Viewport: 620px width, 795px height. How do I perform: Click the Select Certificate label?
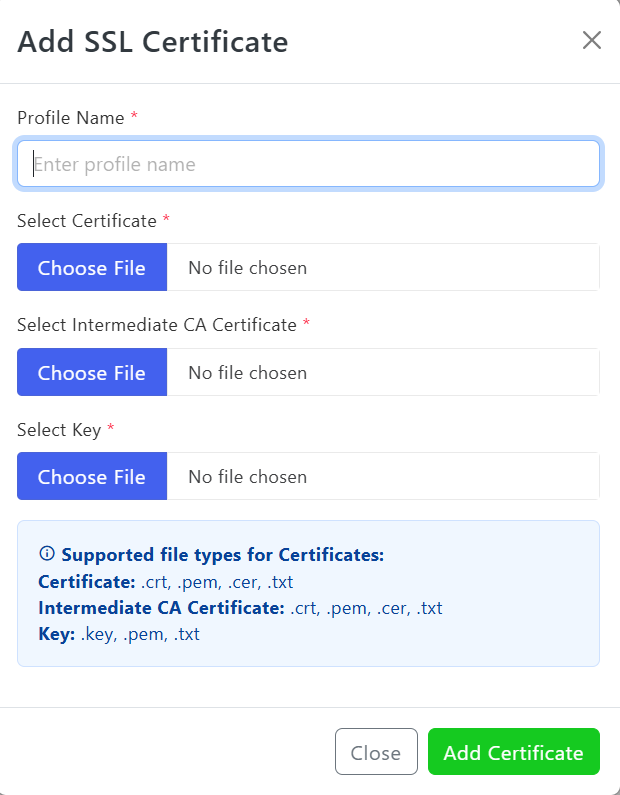pos(87,221)
